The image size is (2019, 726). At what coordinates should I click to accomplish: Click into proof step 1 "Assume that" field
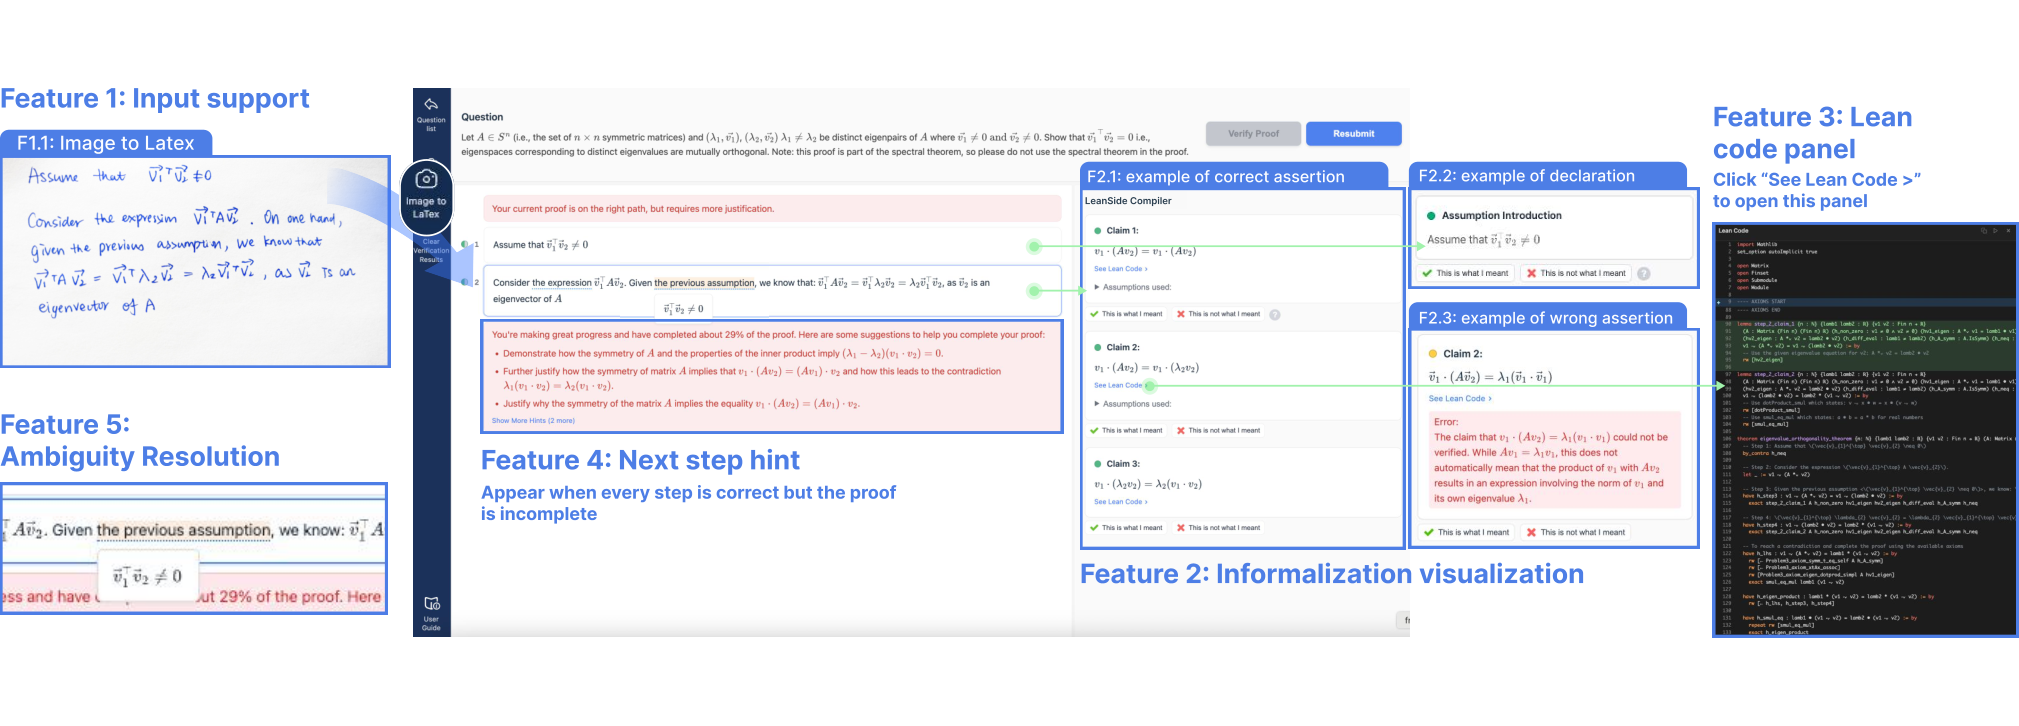click(x=772, y=245)
